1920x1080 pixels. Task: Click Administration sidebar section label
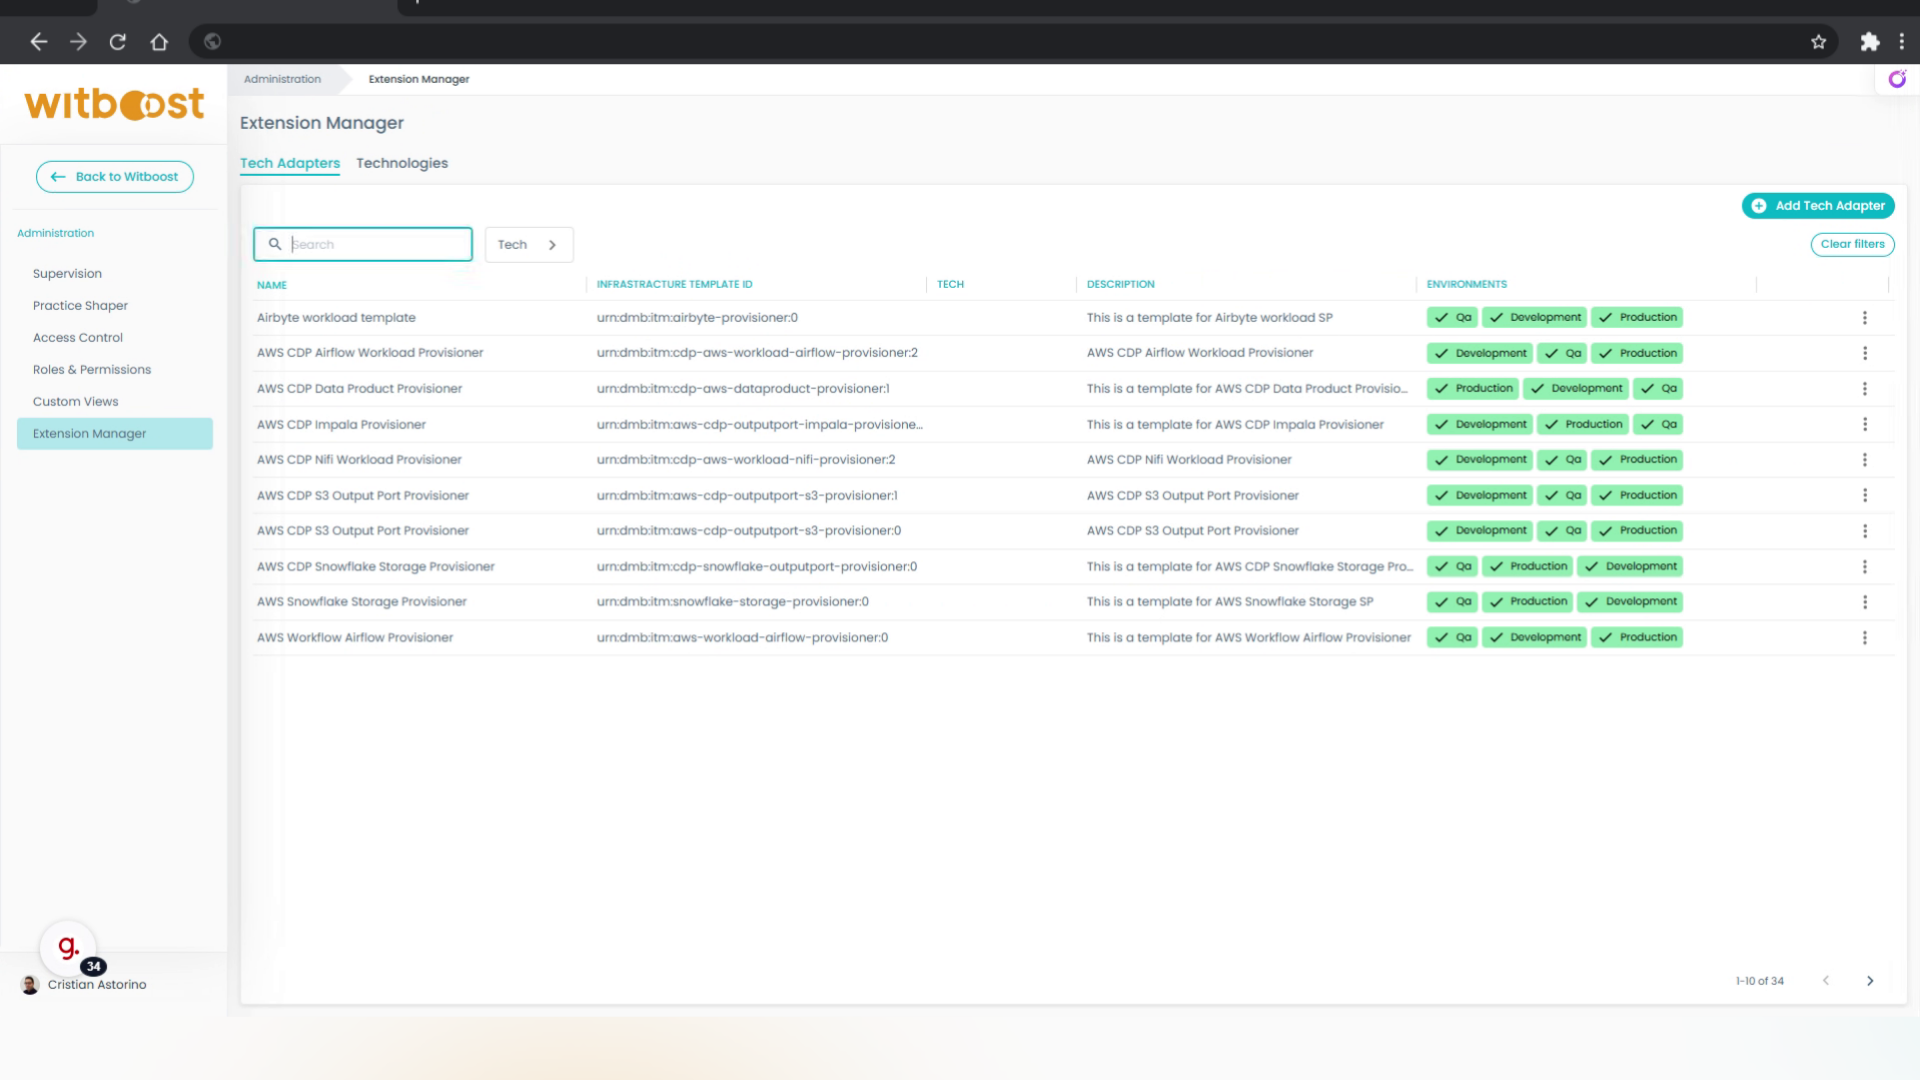point(55,233)
